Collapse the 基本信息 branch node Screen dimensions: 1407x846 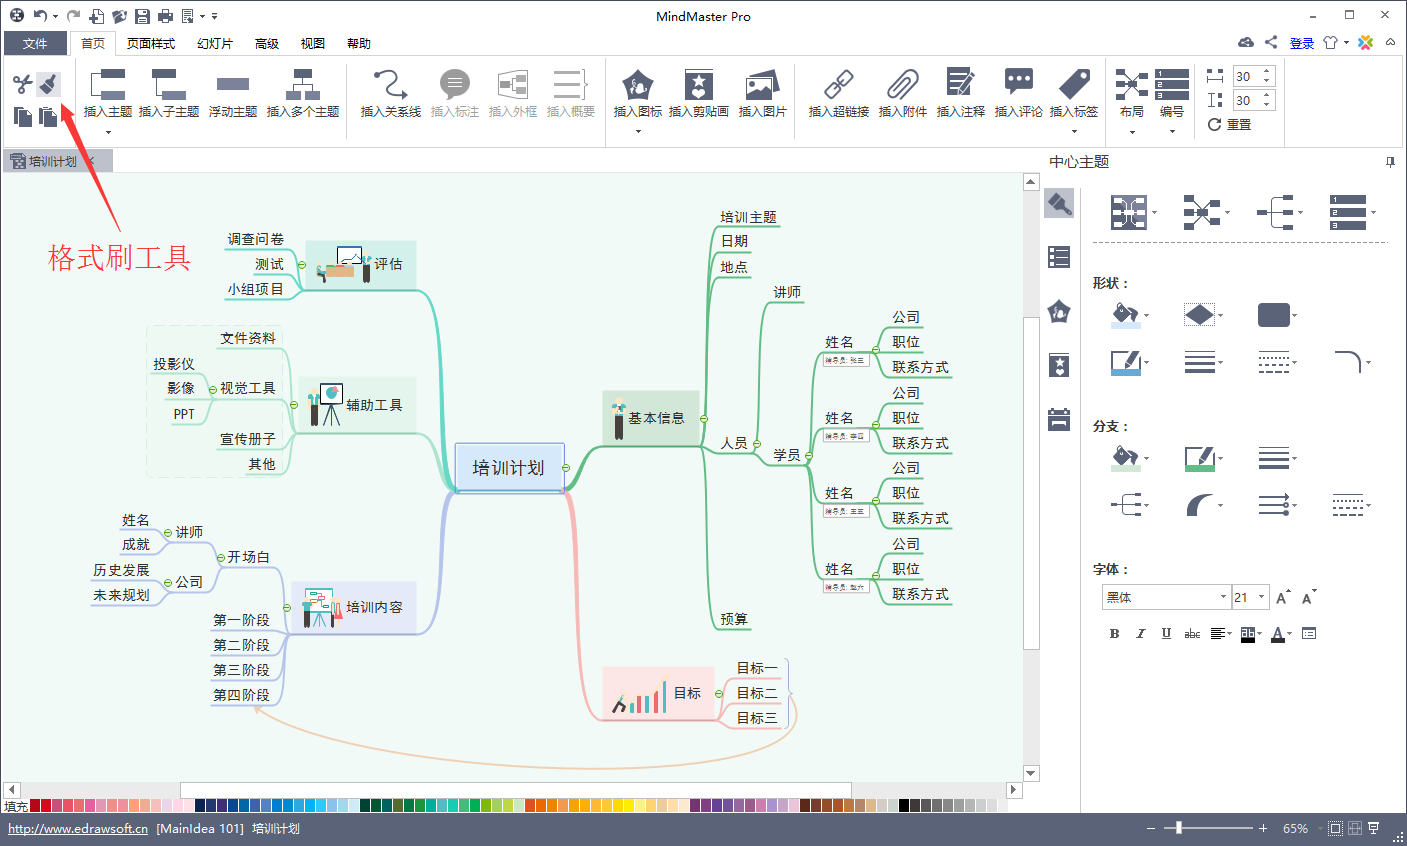(x=704, y=419)
